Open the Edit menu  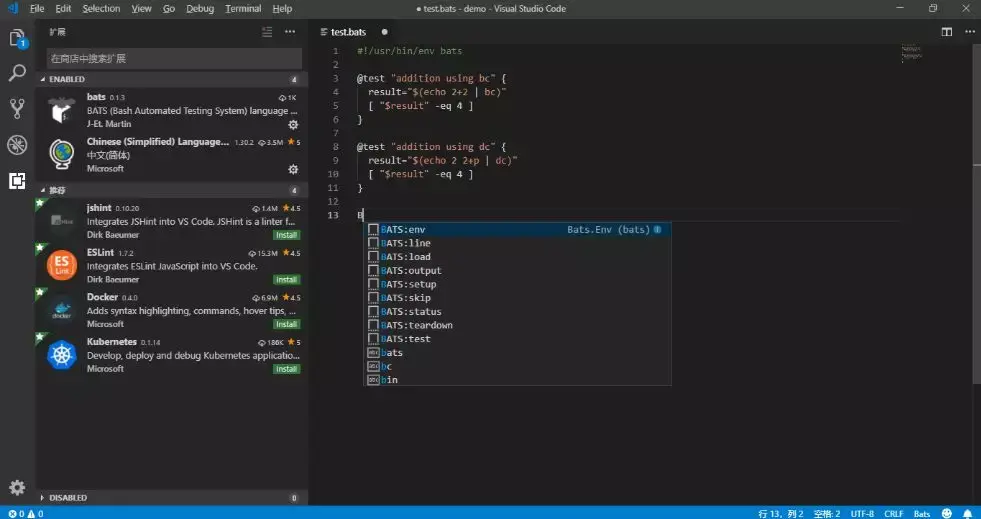pos(63,9)
